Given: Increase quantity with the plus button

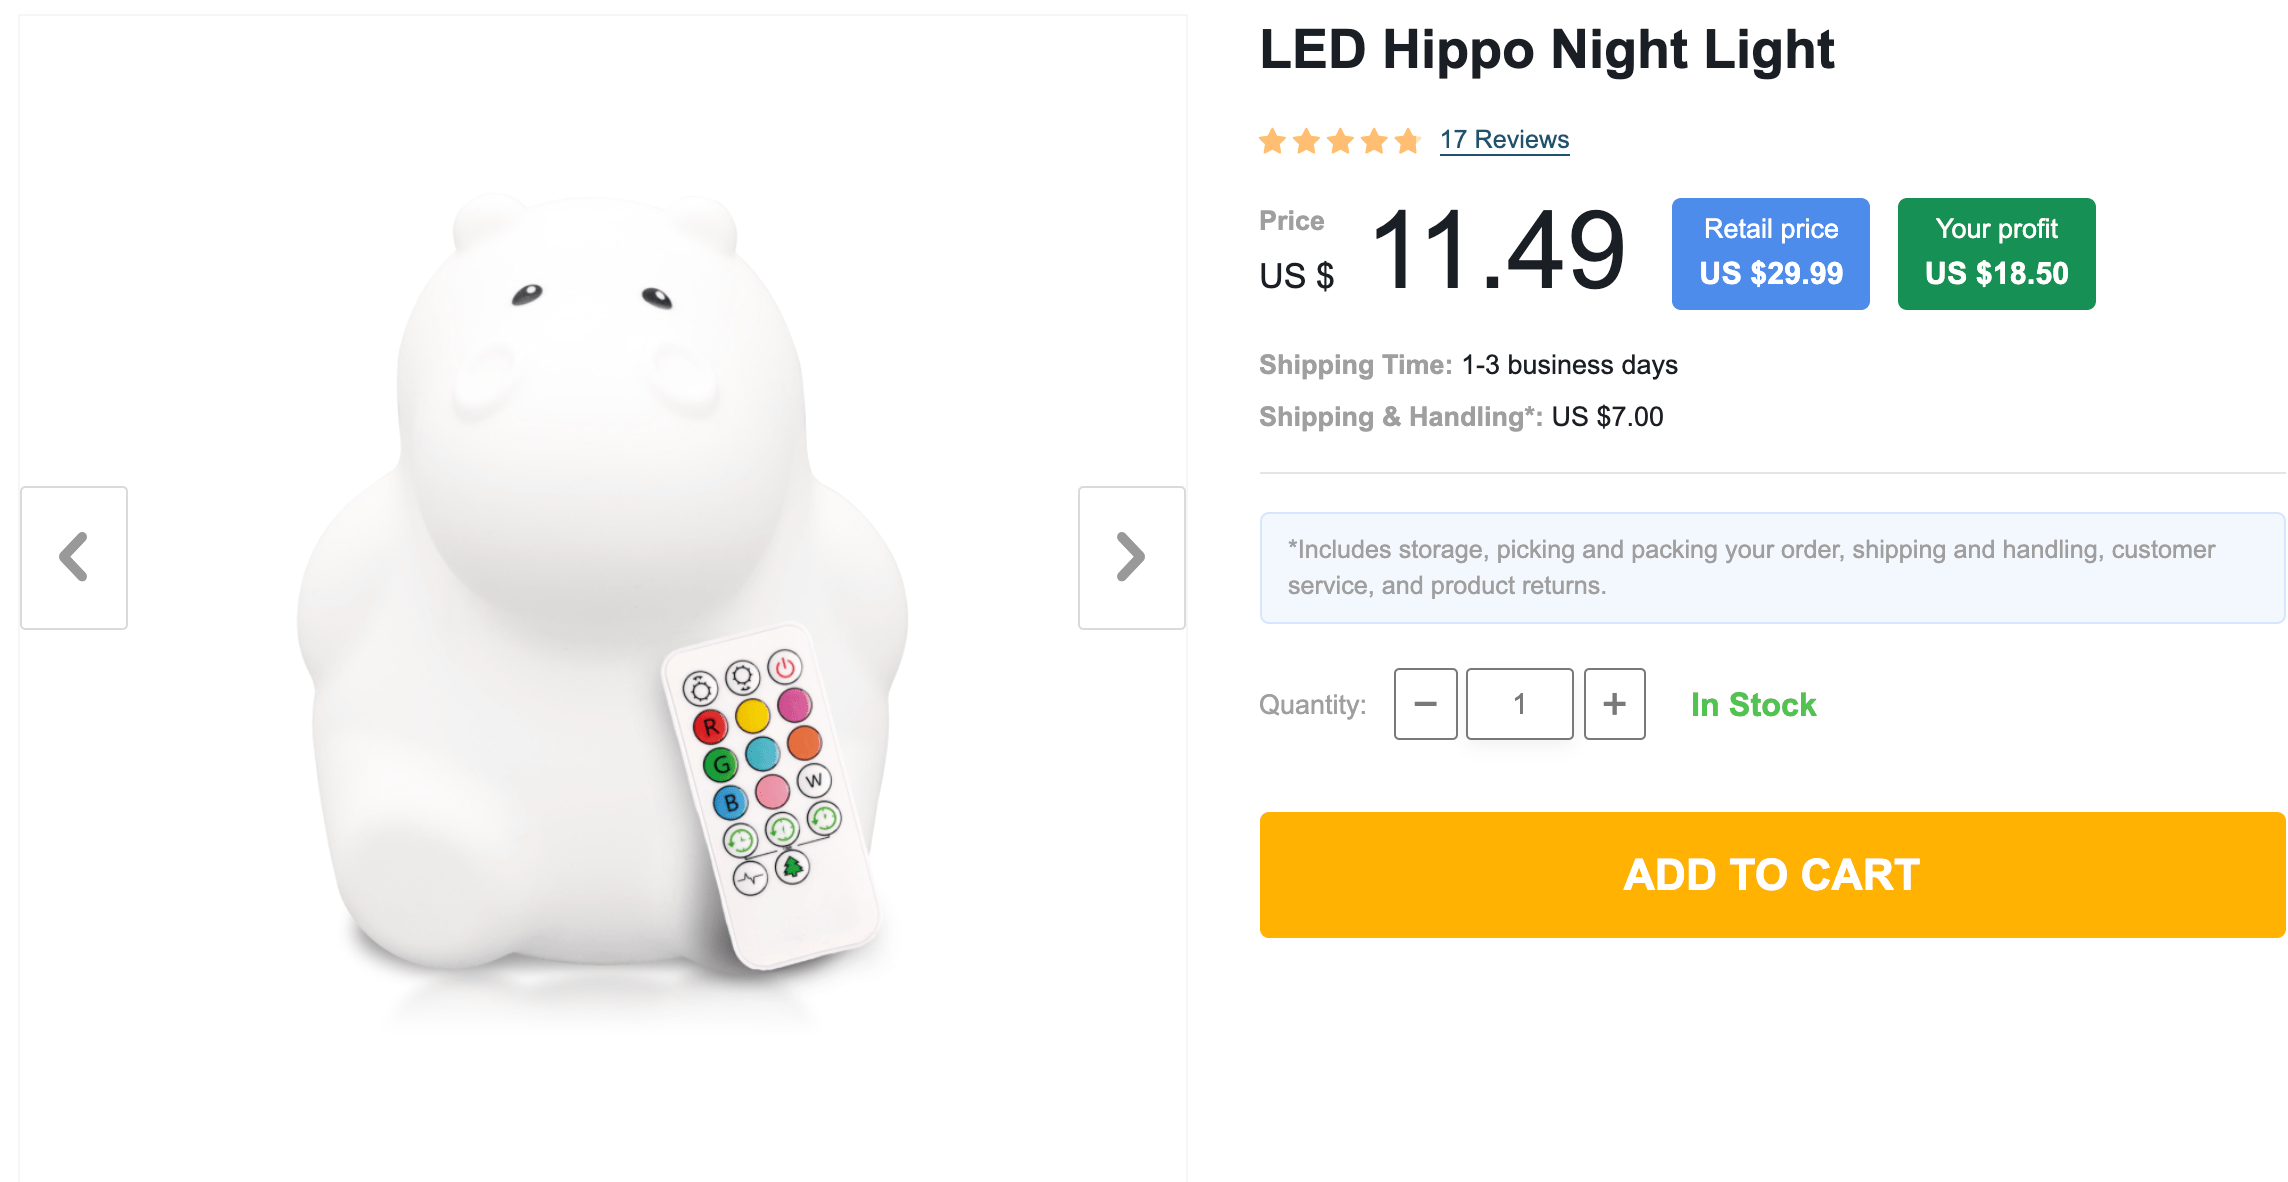Looking at the screenshot, I should tap(1614, 704).
